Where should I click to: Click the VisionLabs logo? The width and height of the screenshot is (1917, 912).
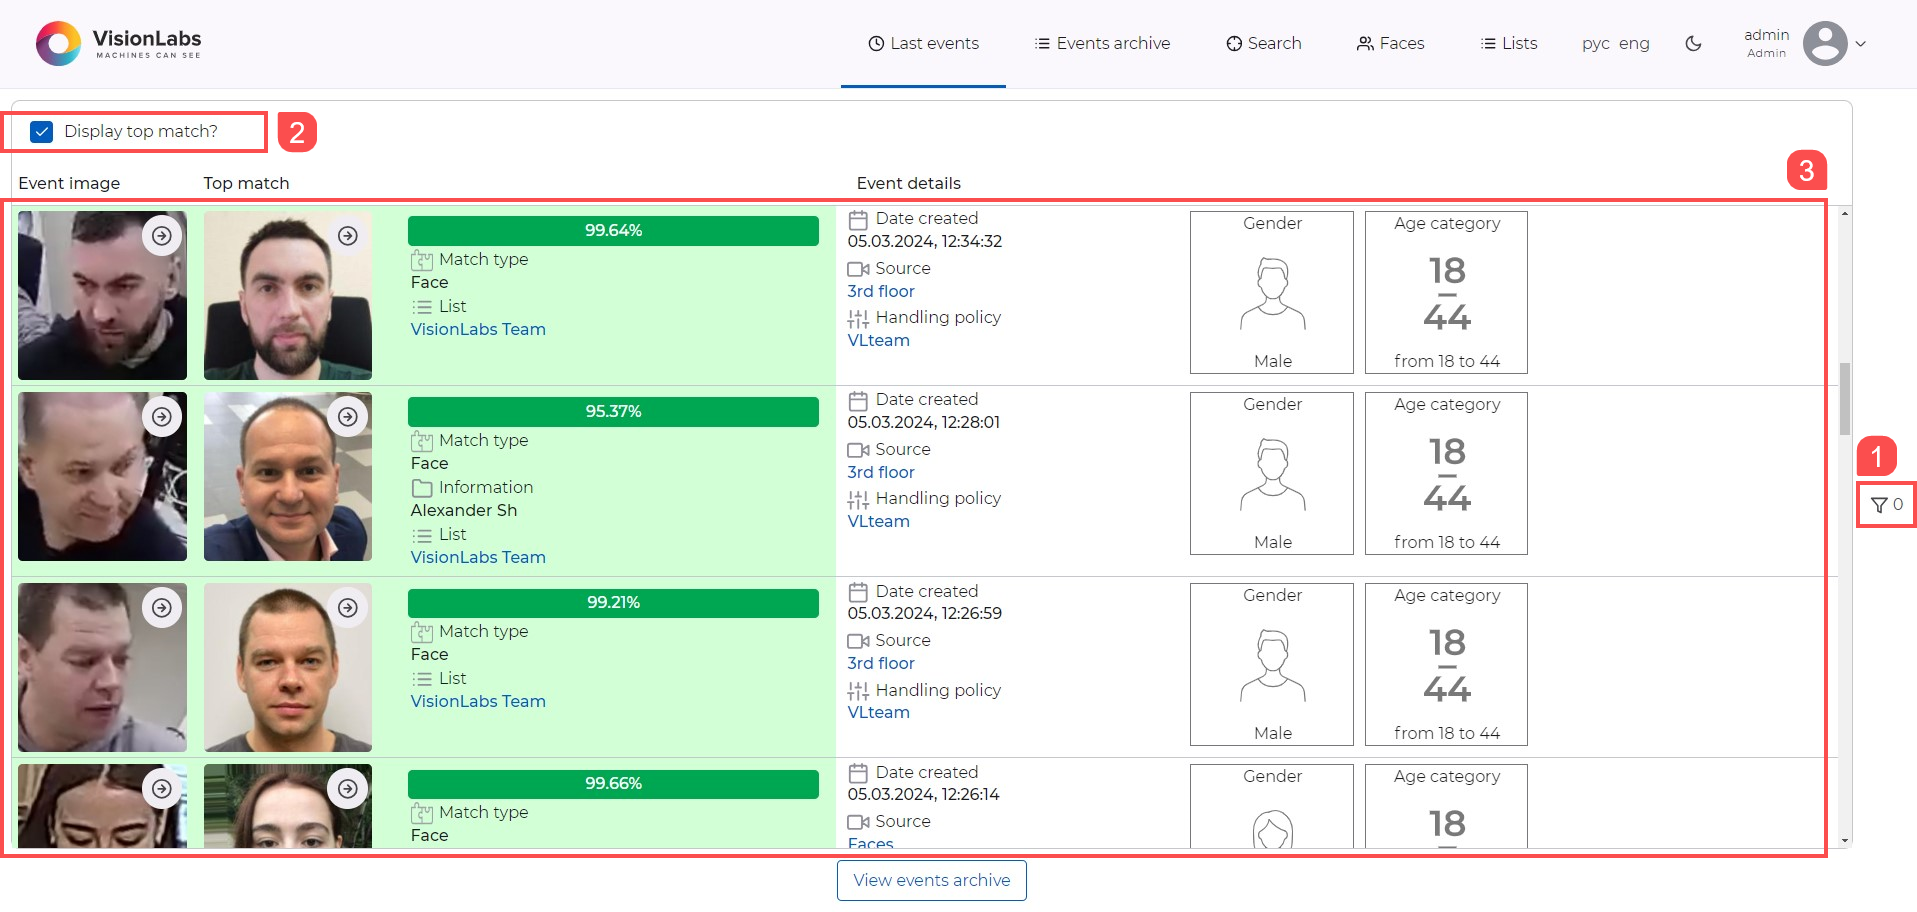(x=119, y=44)
